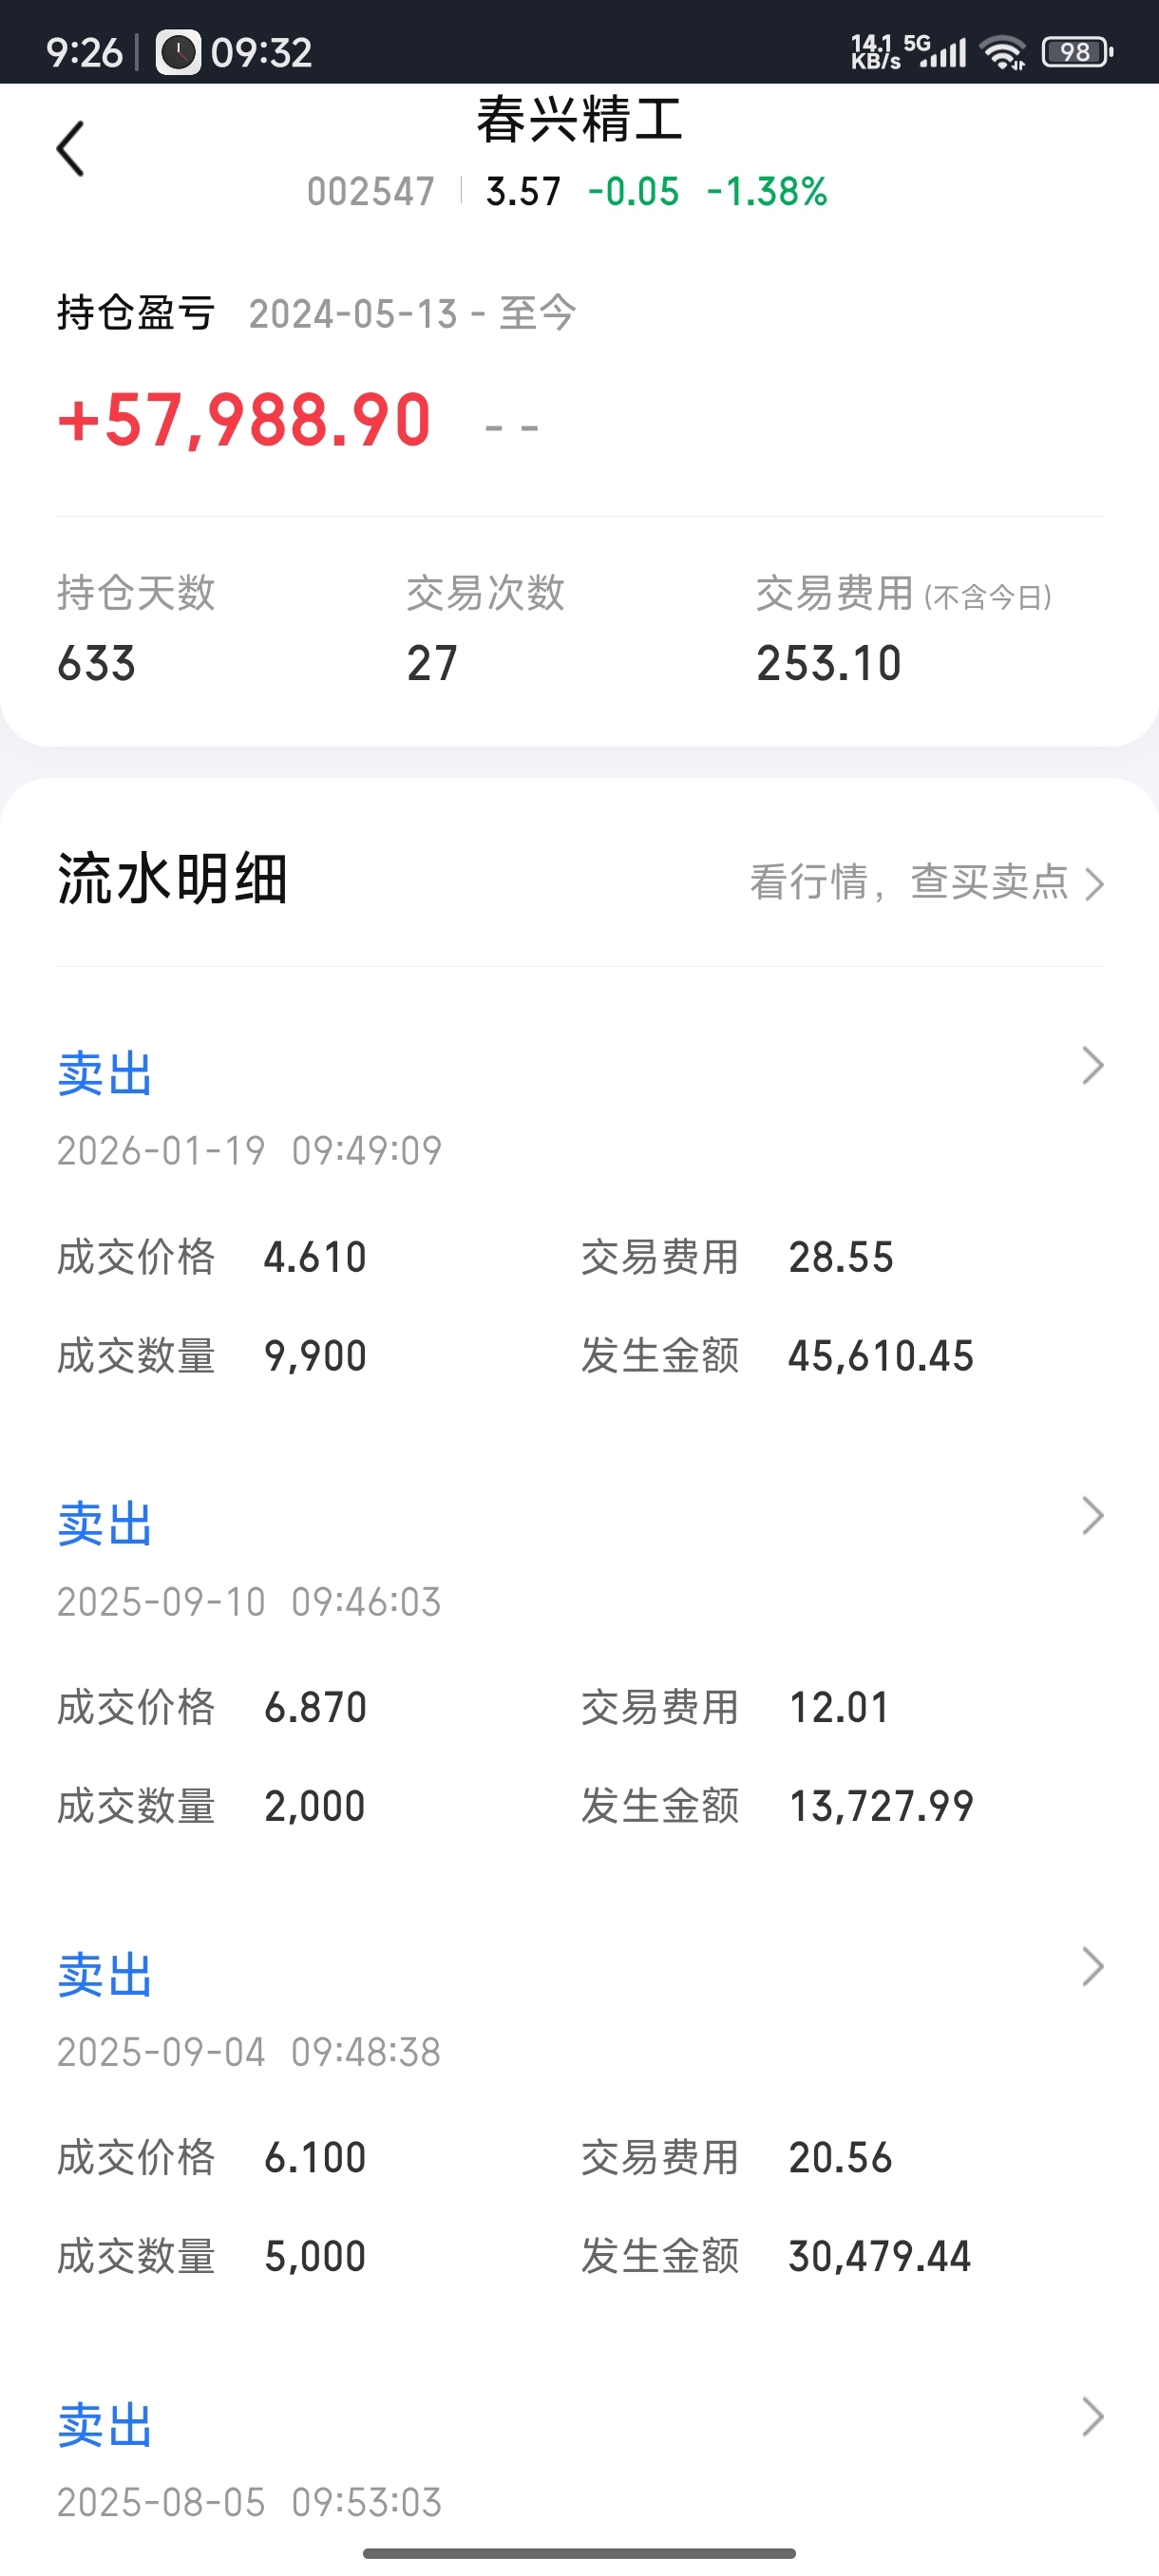Tap the 交易次数 value 27
The height and width of the screenshot is (2576, 1159).
tap(432, 664)
